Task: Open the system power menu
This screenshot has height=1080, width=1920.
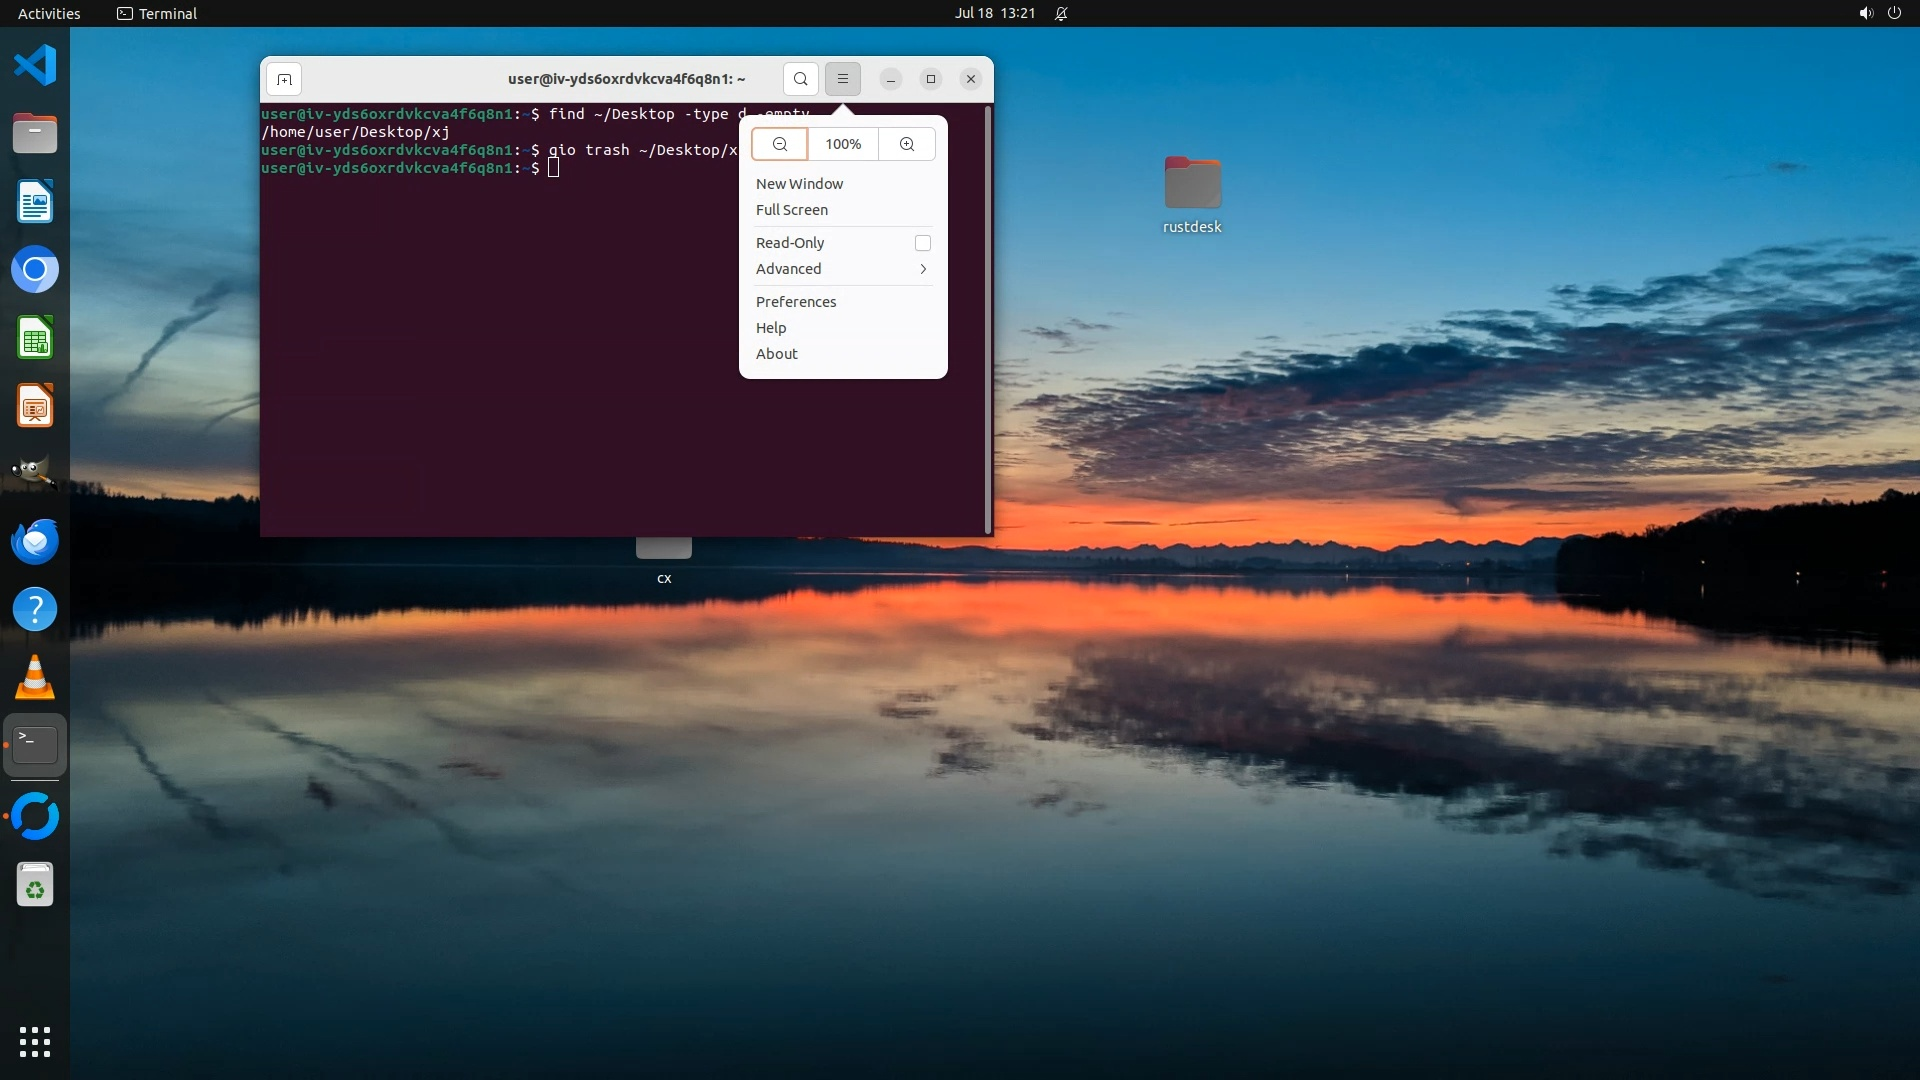Action: pyautogui.click(x=1893, y=13)
